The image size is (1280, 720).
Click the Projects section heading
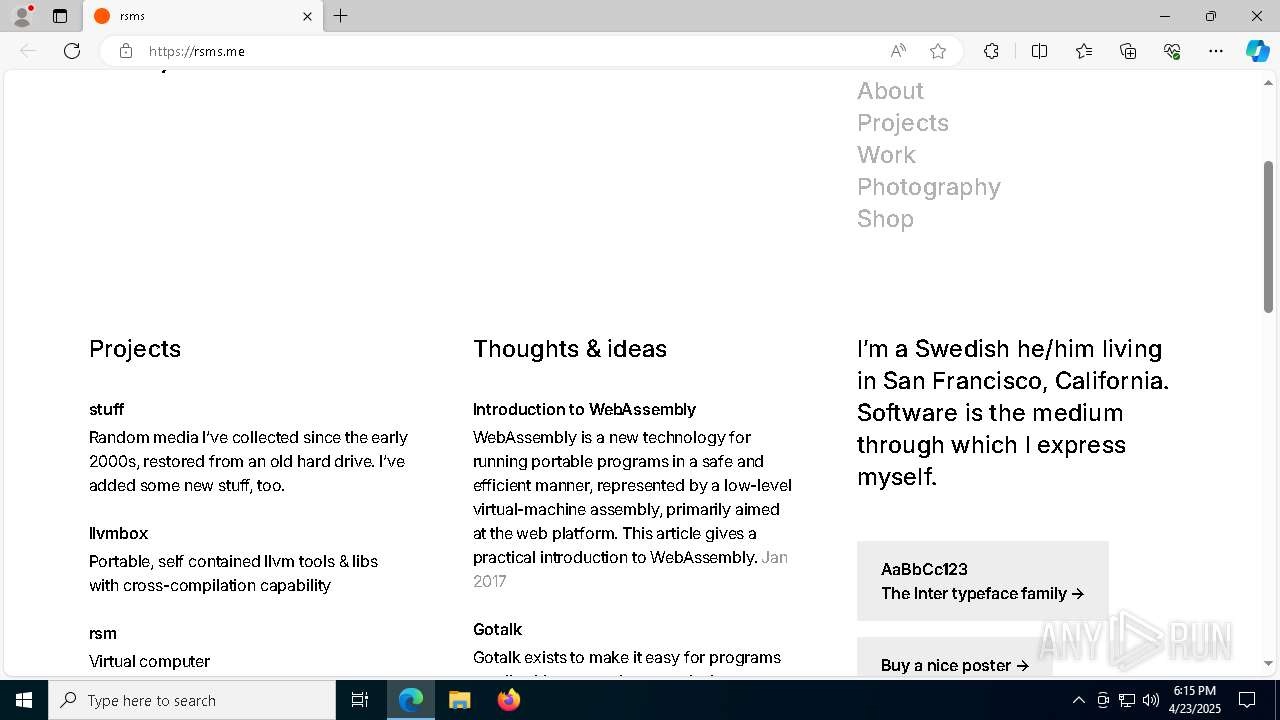[x=135, y=349]
